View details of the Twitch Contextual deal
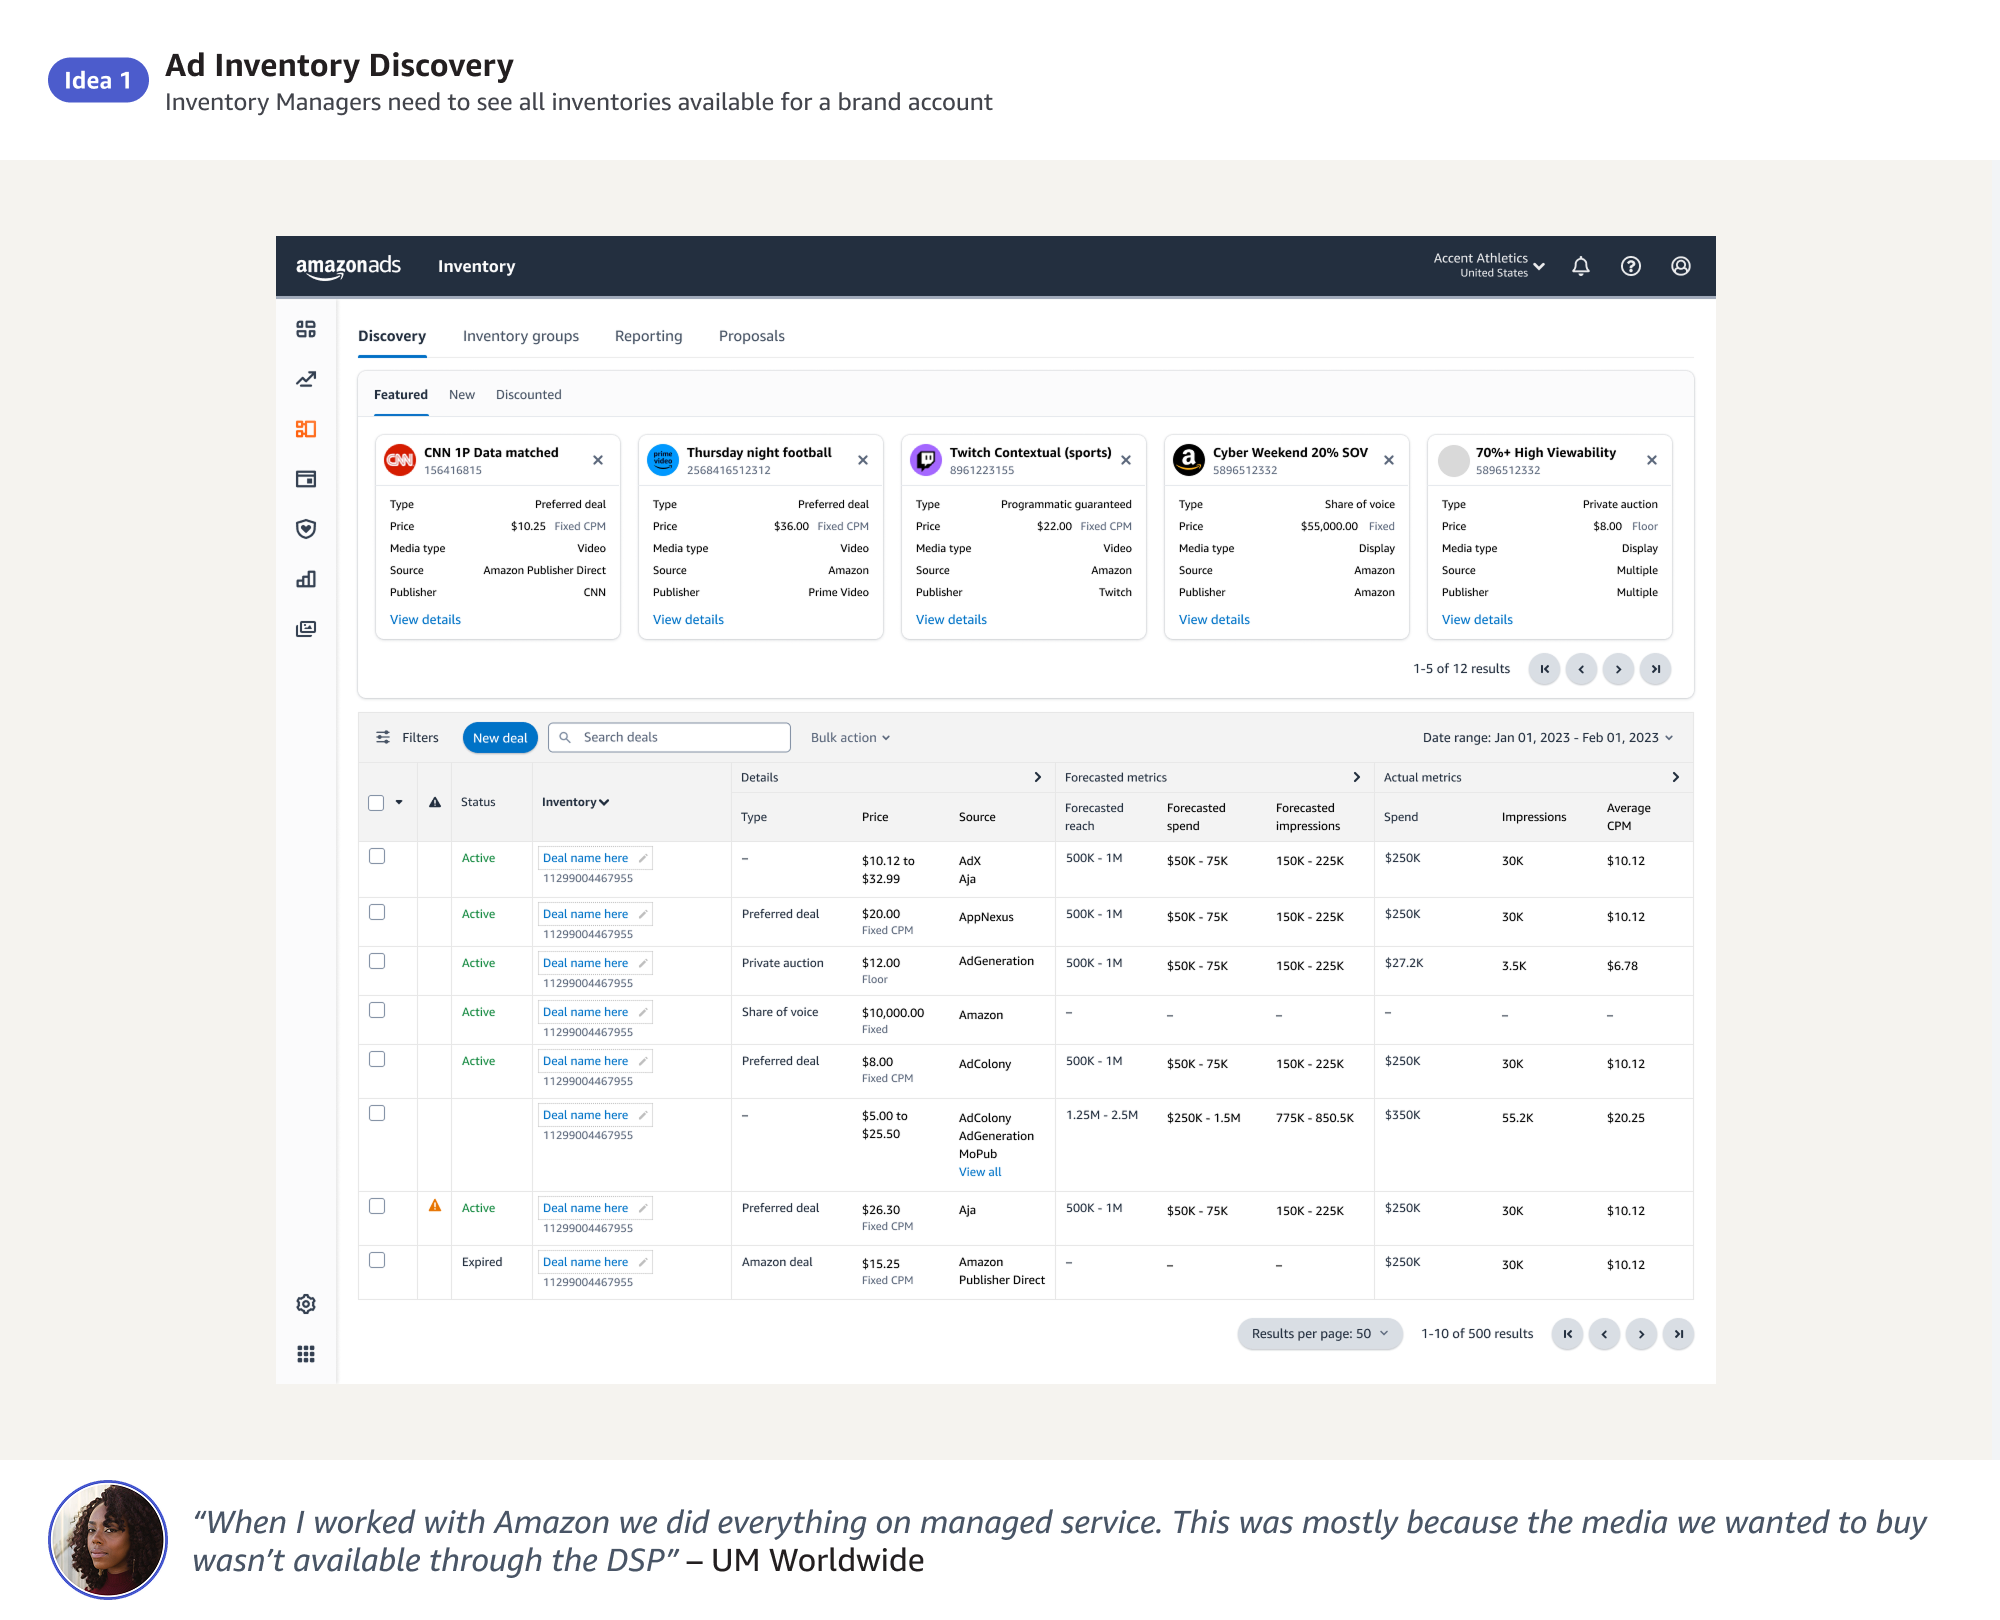Viewport: 2000px width, 1620px height. (950, 619)
